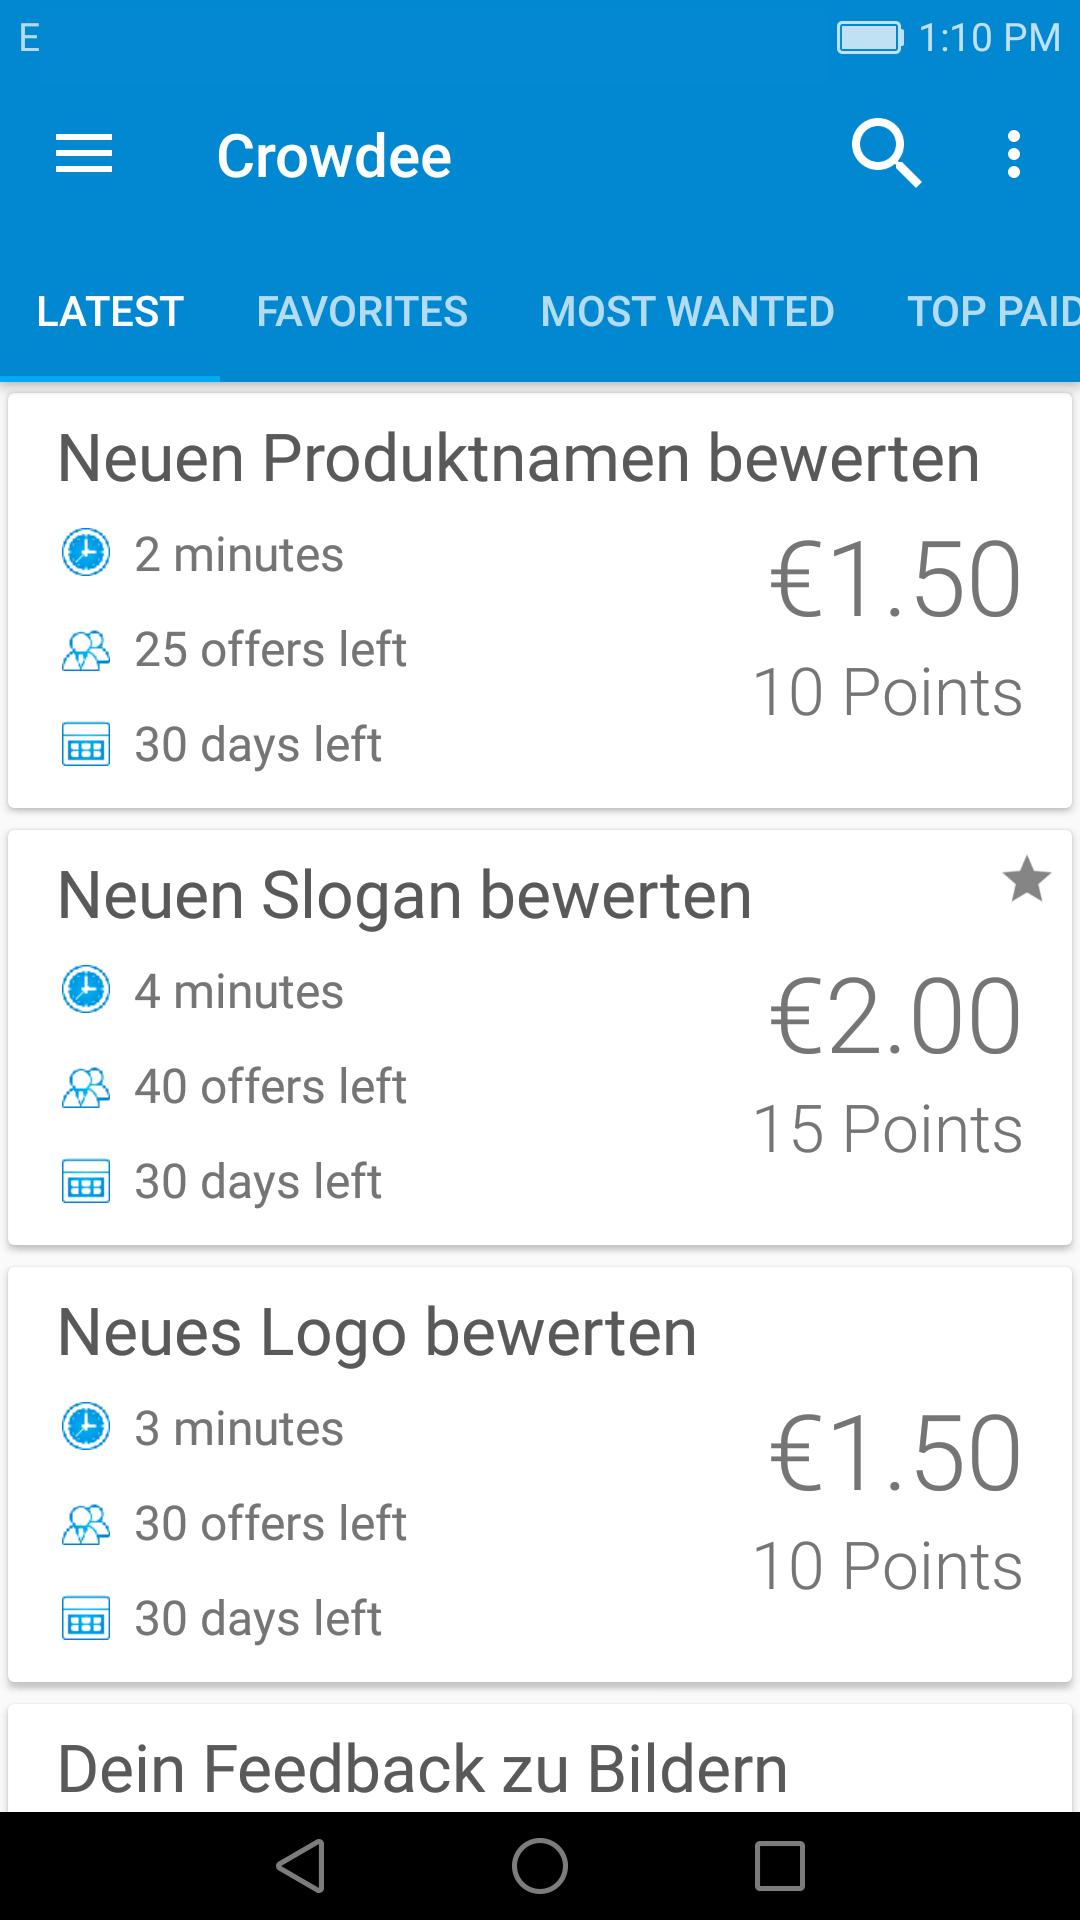Open the three-dot overflow menu
Screen dimensions: 1080x1920
[x=1014, y=155]
